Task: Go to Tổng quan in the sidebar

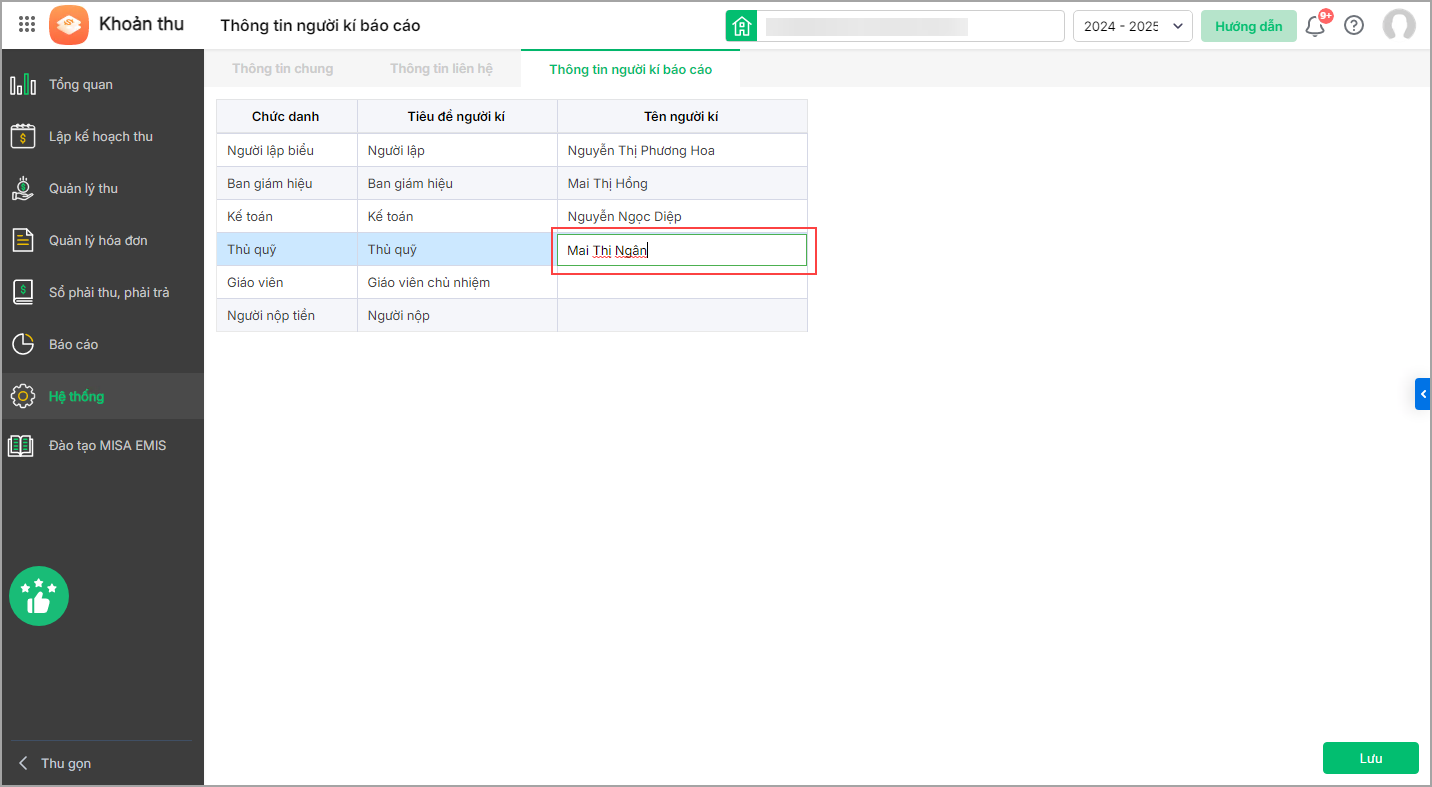Action: tap(81, 85)
